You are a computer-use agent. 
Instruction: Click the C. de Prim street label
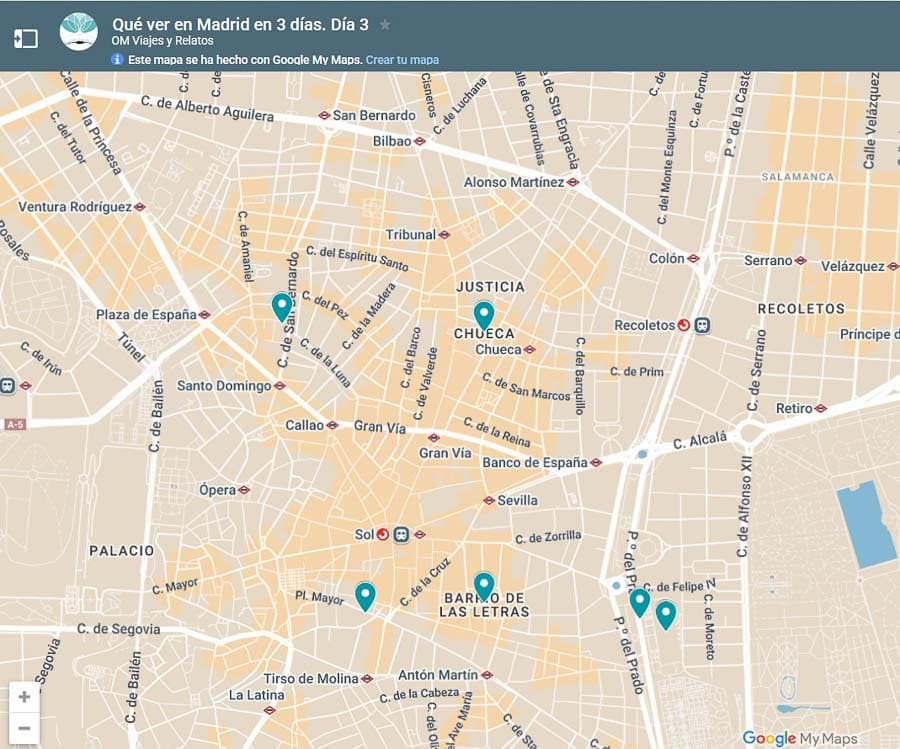coord(637,372)
